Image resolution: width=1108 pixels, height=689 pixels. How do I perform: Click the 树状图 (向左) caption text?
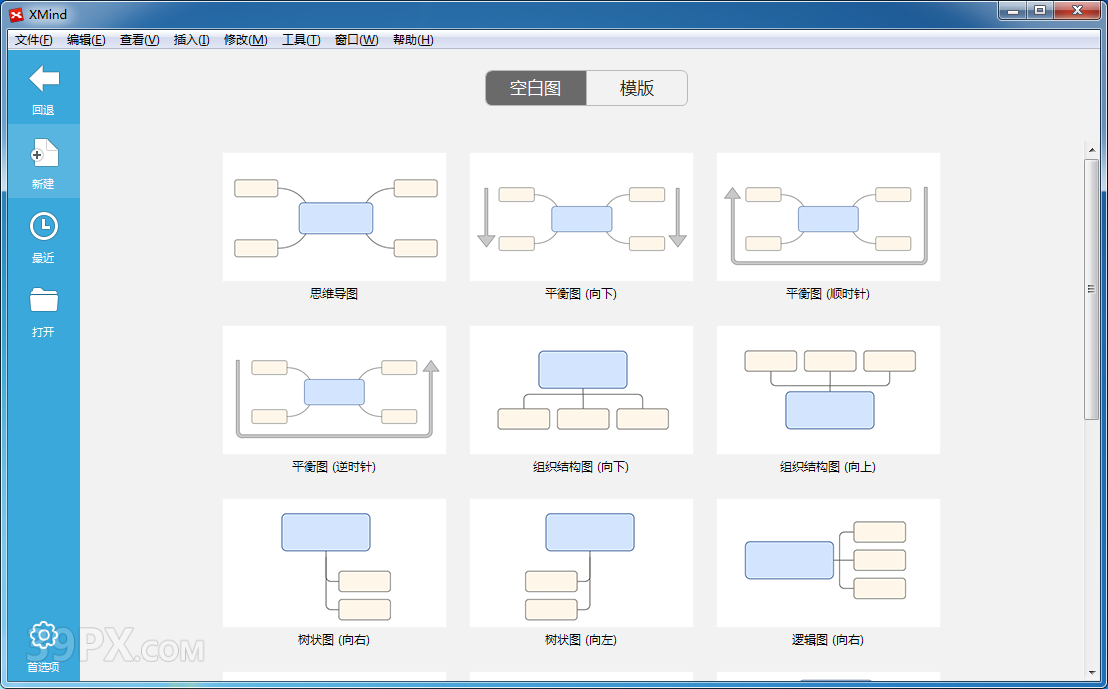pos(581,640)
